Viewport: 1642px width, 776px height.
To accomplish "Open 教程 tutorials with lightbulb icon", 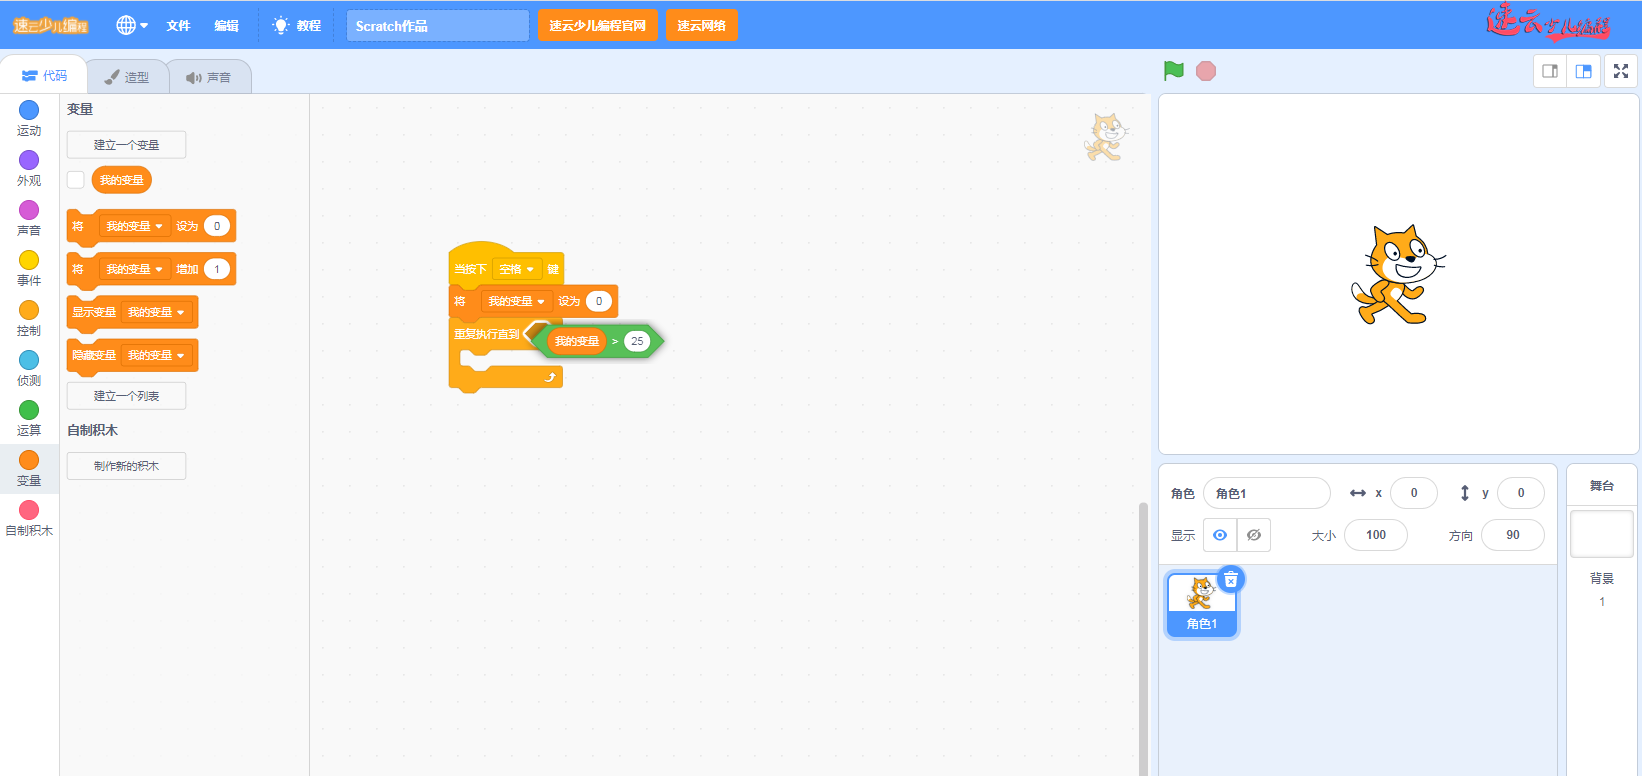I will (297, 25).
